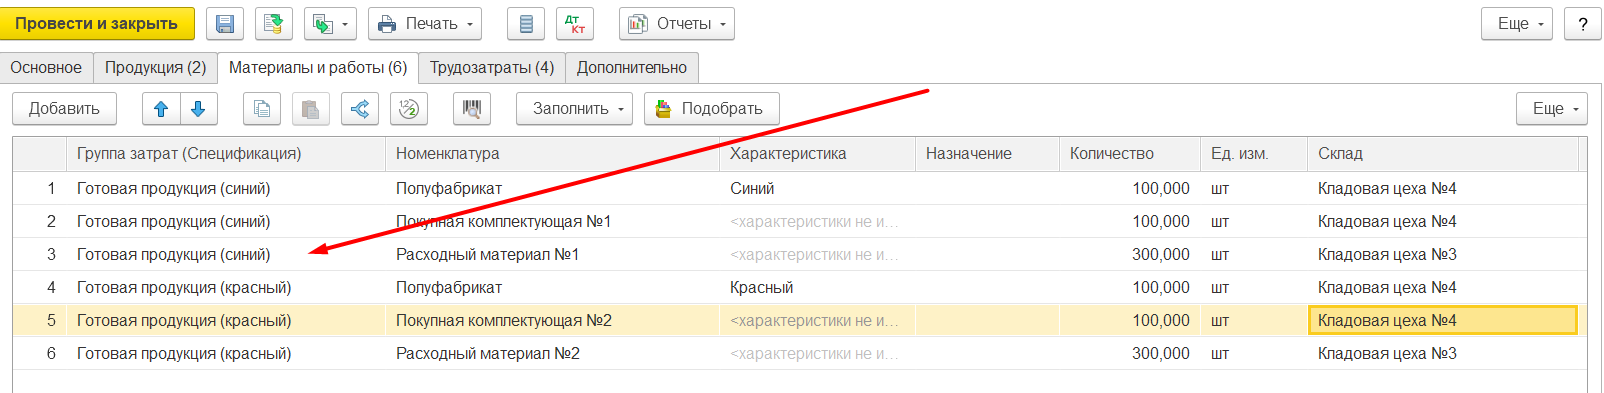Open the Печать dropdown
Image resolution: width=1604 pixels, height=393 pixels.
point(424,23)
